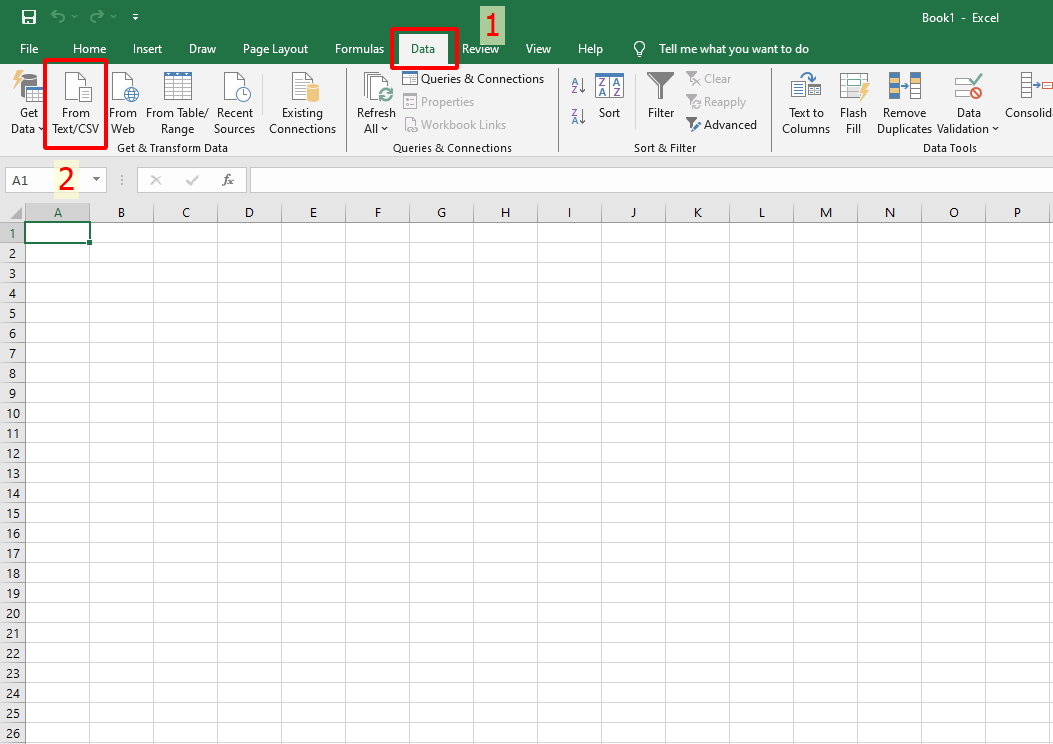Select row 25 header
1053x744 pixels.
(x=12, y=713)
